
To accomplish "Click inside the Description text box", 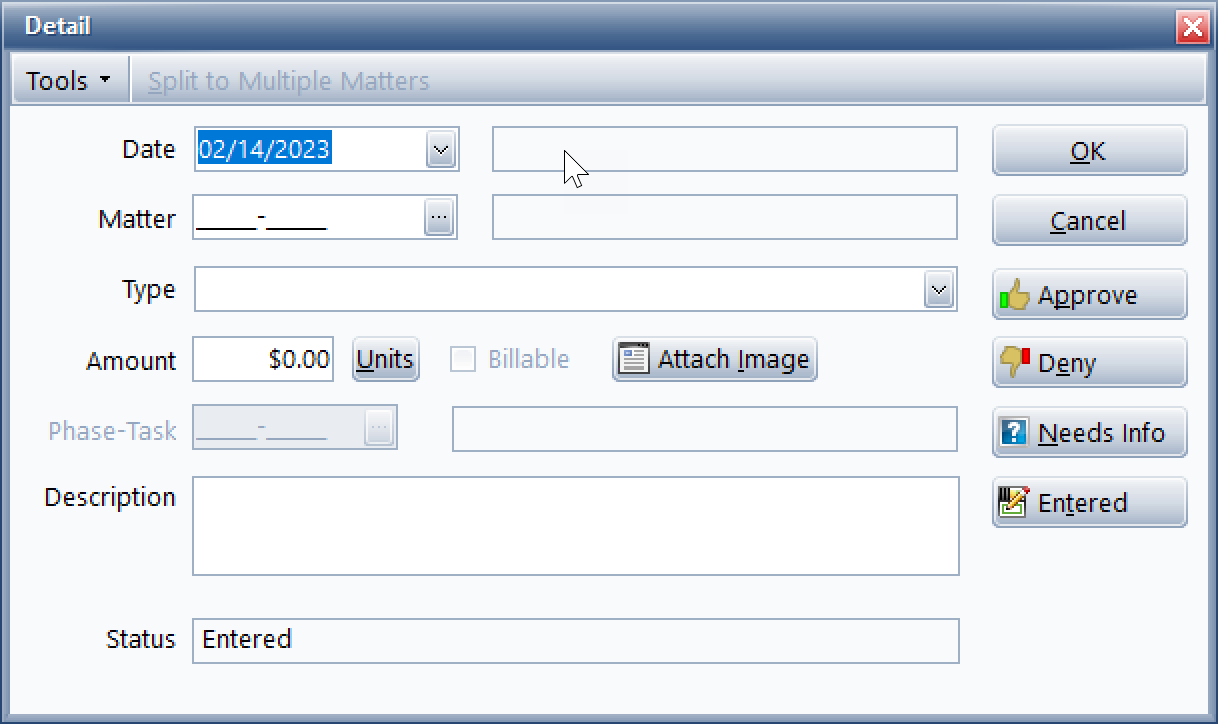I will click(575, 526).
